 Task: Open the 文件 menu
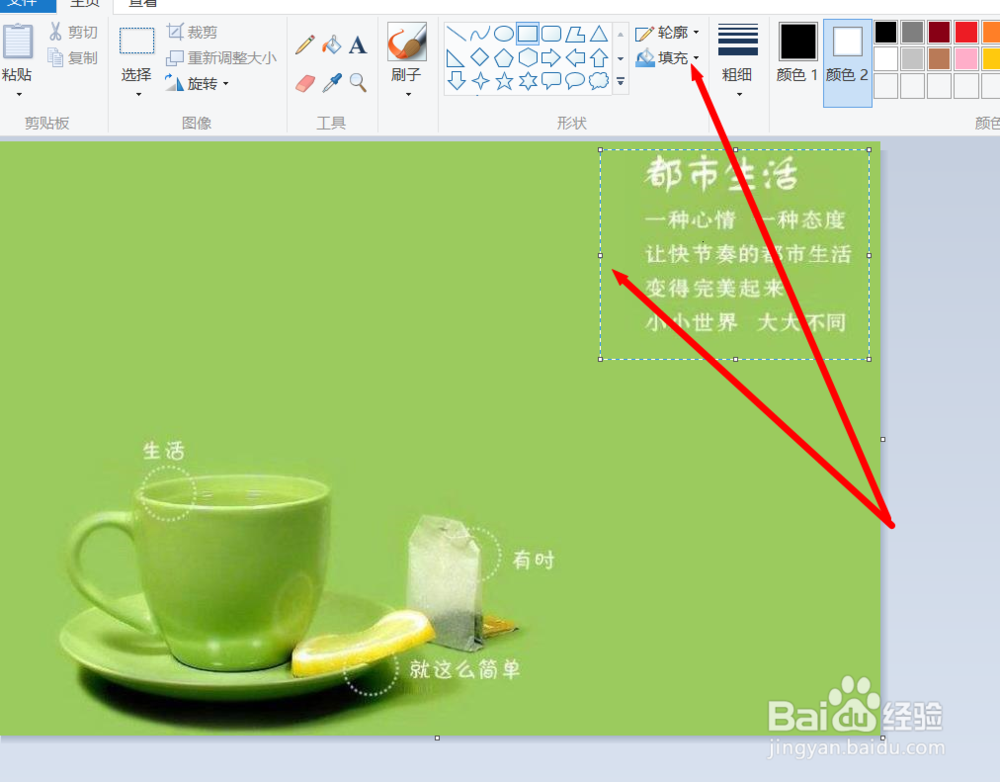[25, 4]
